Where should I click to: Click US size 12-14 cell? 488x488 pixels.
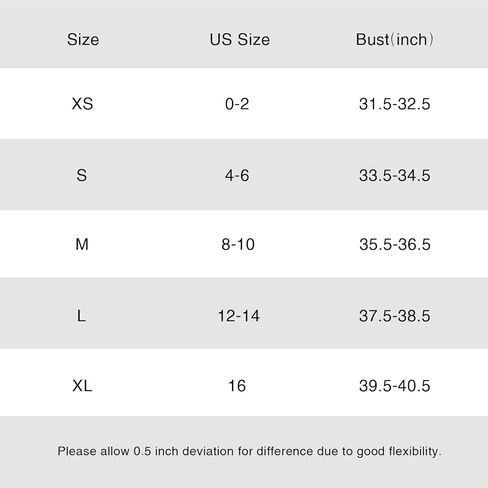pos(239,316)
